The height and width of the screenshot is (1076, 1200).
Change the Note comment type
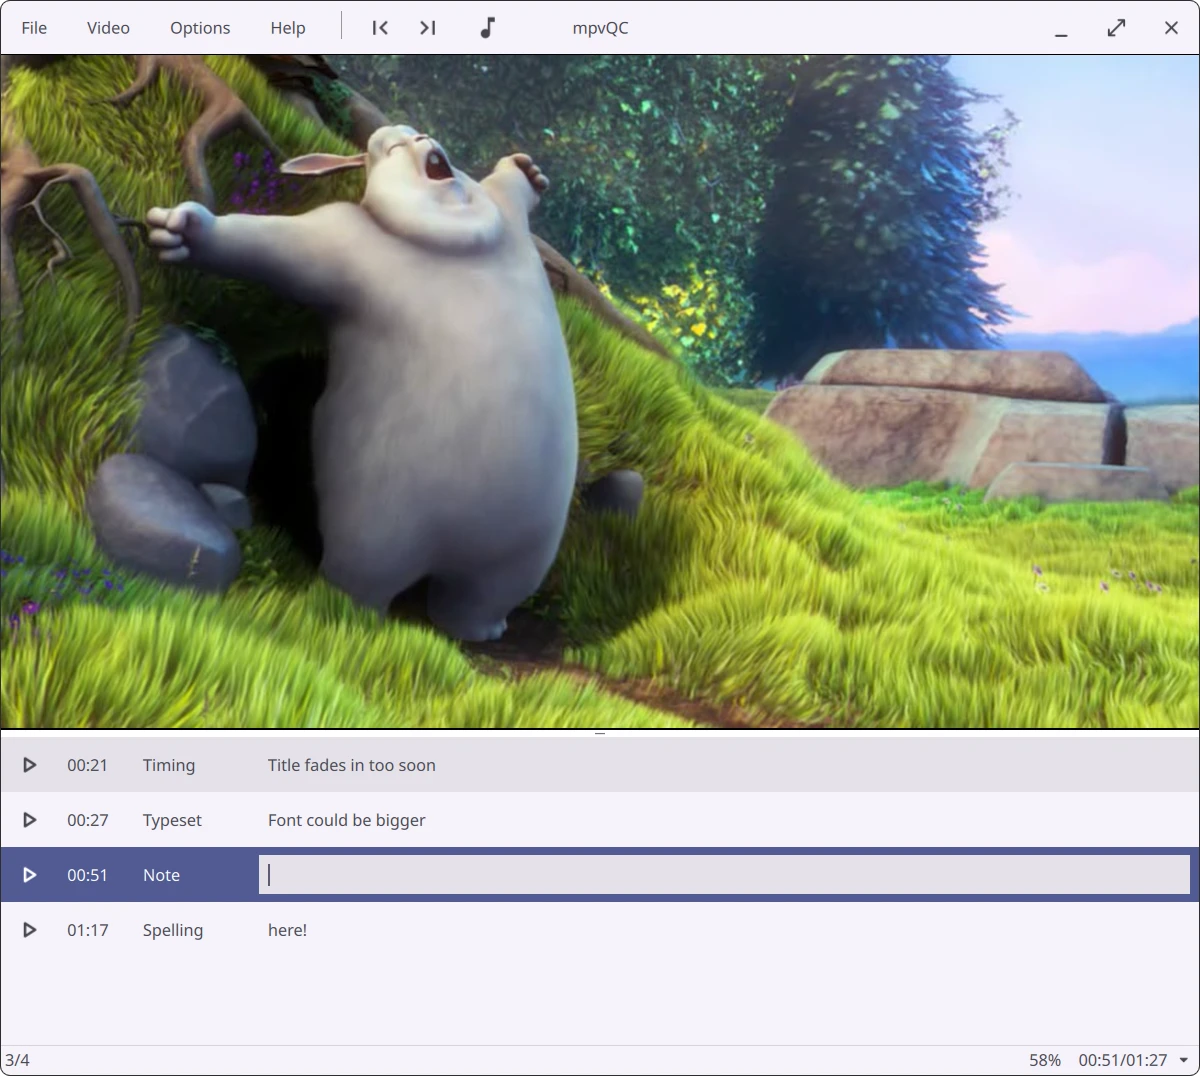coord(161,875)
